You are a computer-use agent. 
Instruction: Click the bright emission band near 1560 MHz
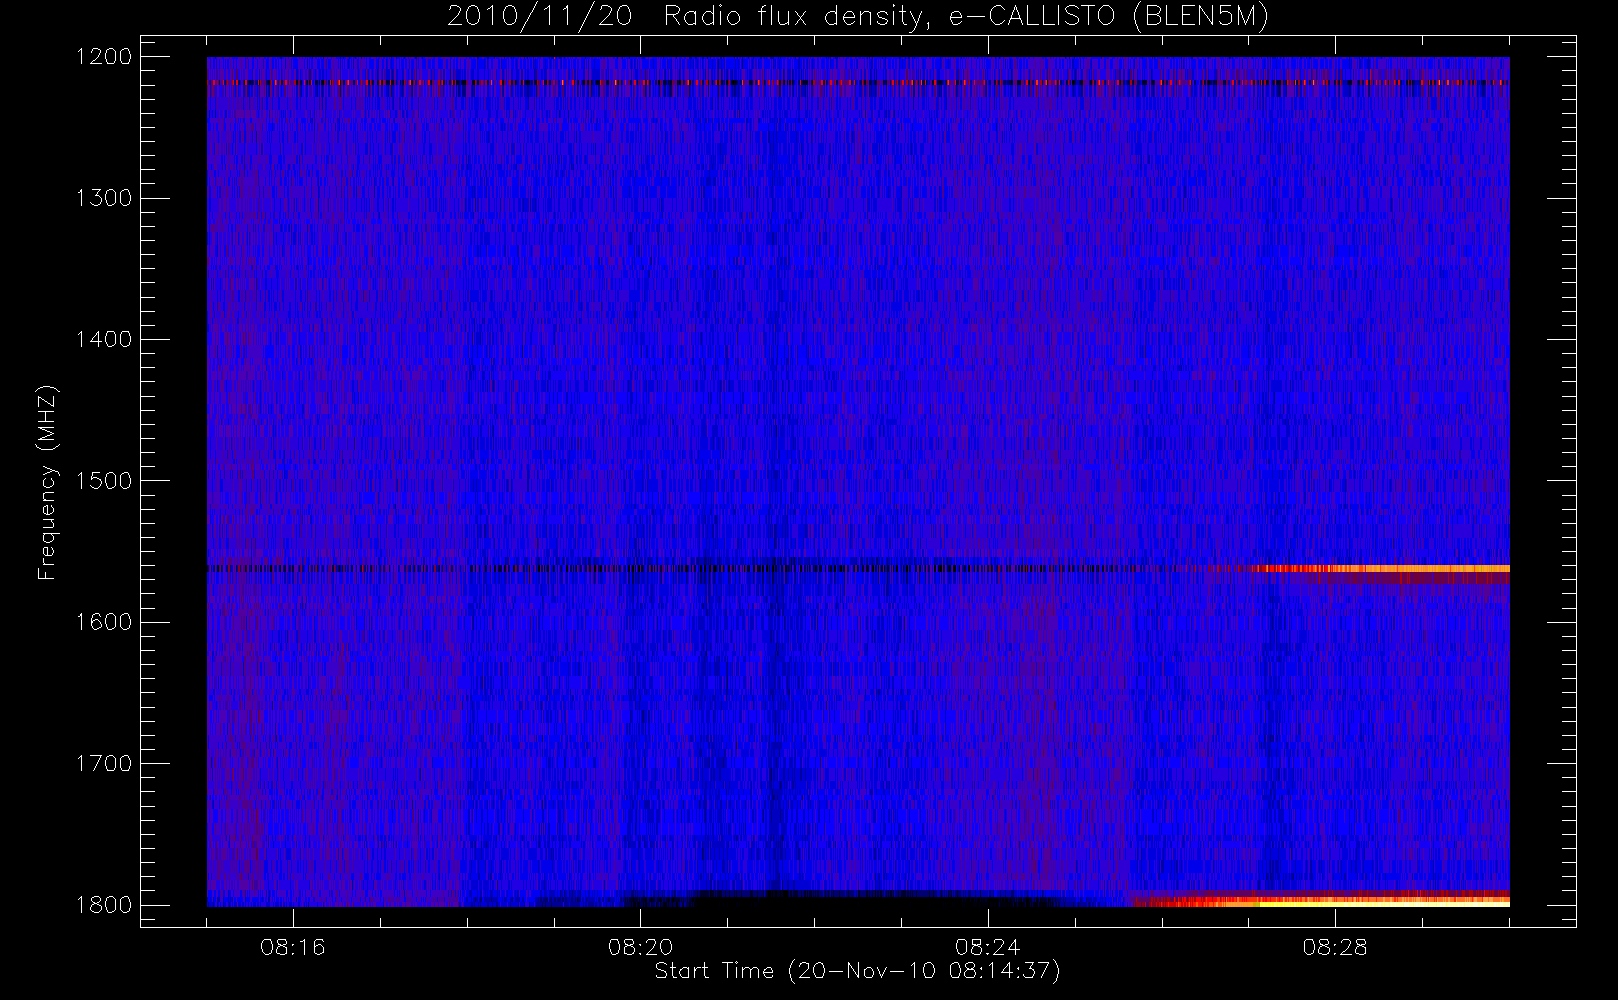(1380, 569)
